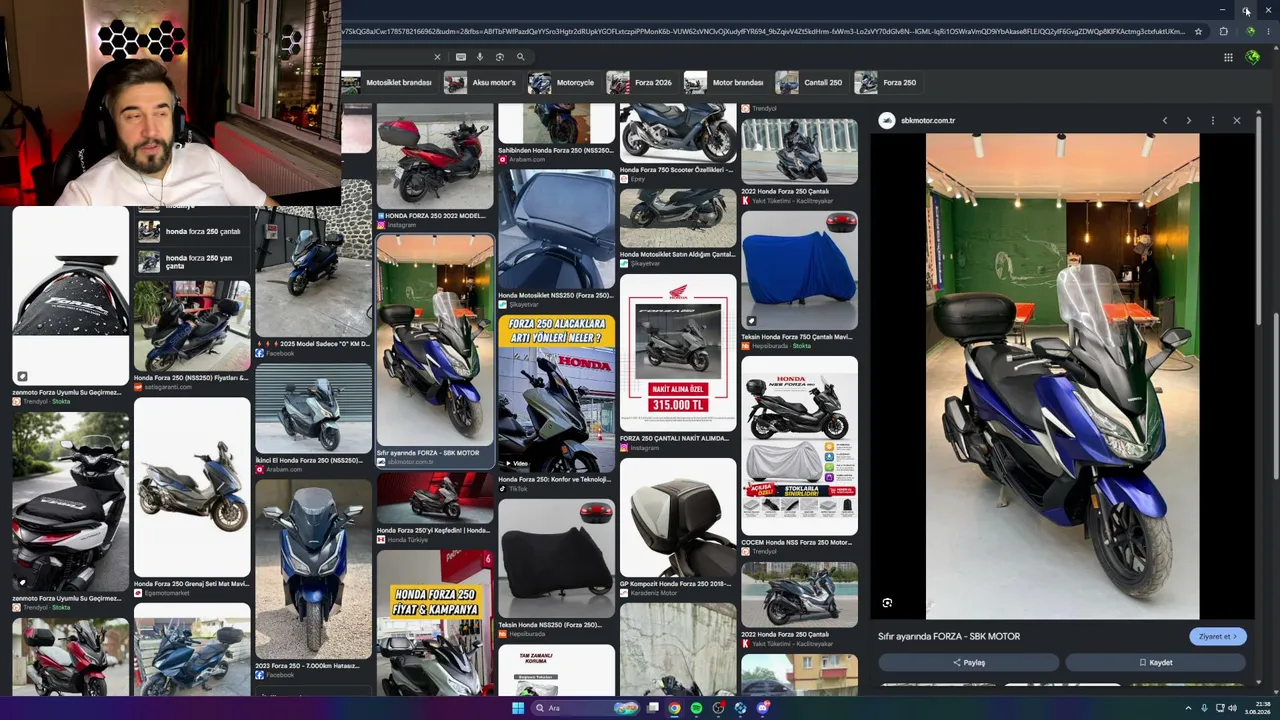The width and height of the screenshot is (1280, 720).
Task: Open the 'Honda Forza 250'yi Keşfedin' Honda Türkiye thumbnail
Action: pos(435,498)
